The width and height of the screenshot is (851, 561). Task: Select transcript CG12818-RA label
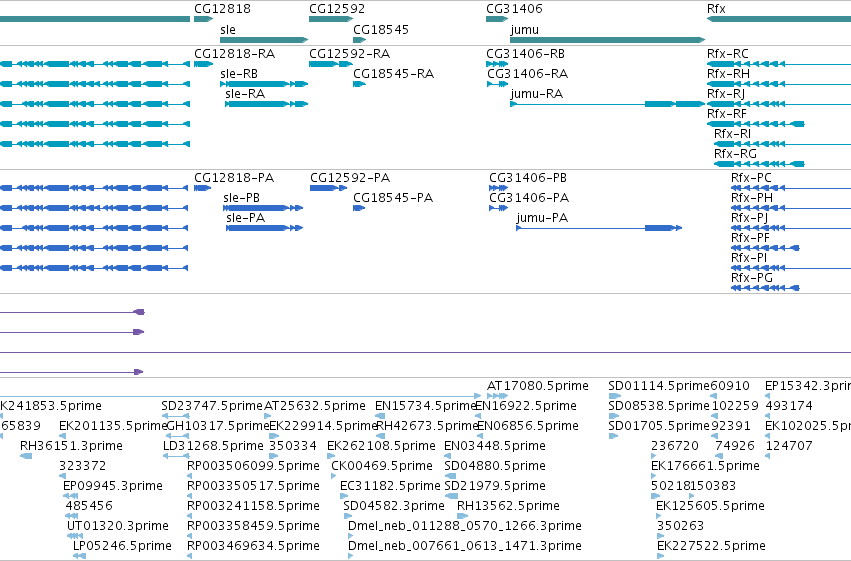pyautogui.click(x=234, y=54)
